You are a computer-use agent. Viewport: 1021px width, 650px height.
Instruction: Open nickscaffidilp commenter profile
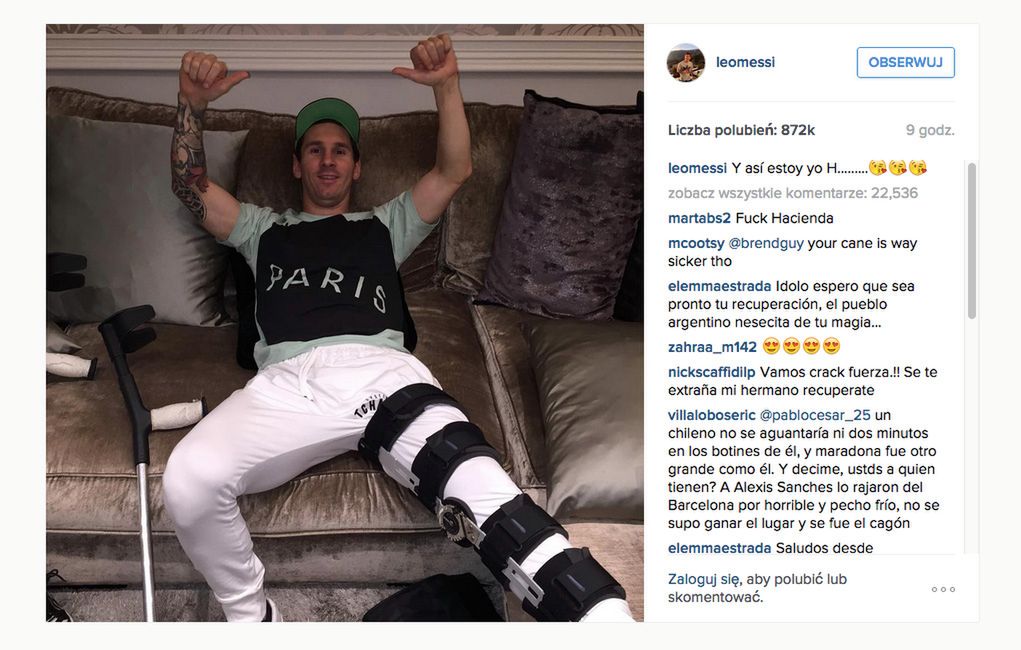tap(712, 372)
